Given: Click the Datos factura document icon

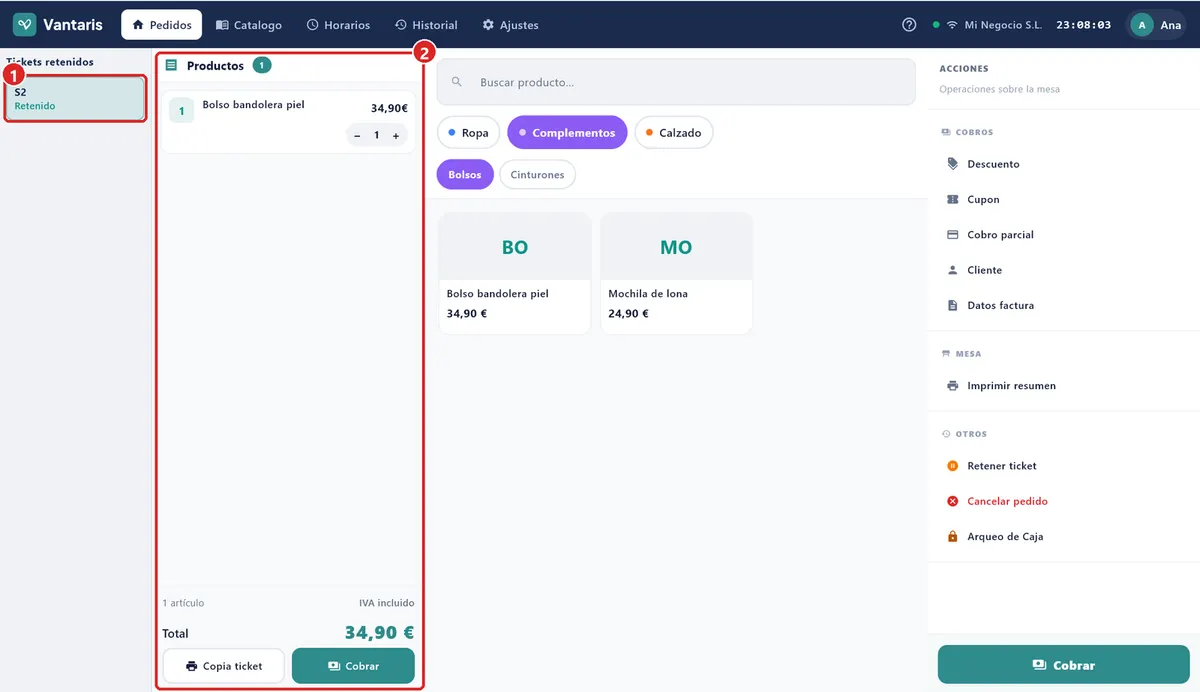Looking at the screenshot, I should (952, 305).
